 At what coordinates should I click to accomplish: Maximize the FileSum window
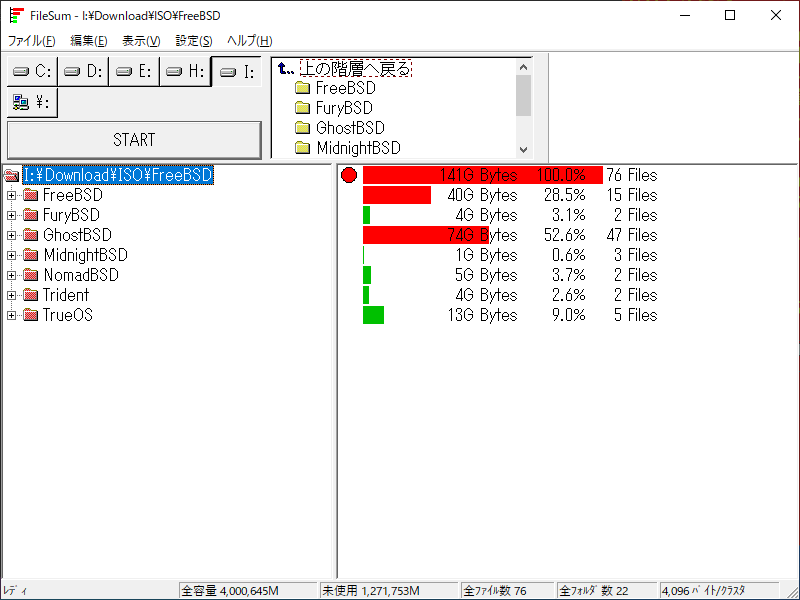pyautogui.click(x=730, y=15)
